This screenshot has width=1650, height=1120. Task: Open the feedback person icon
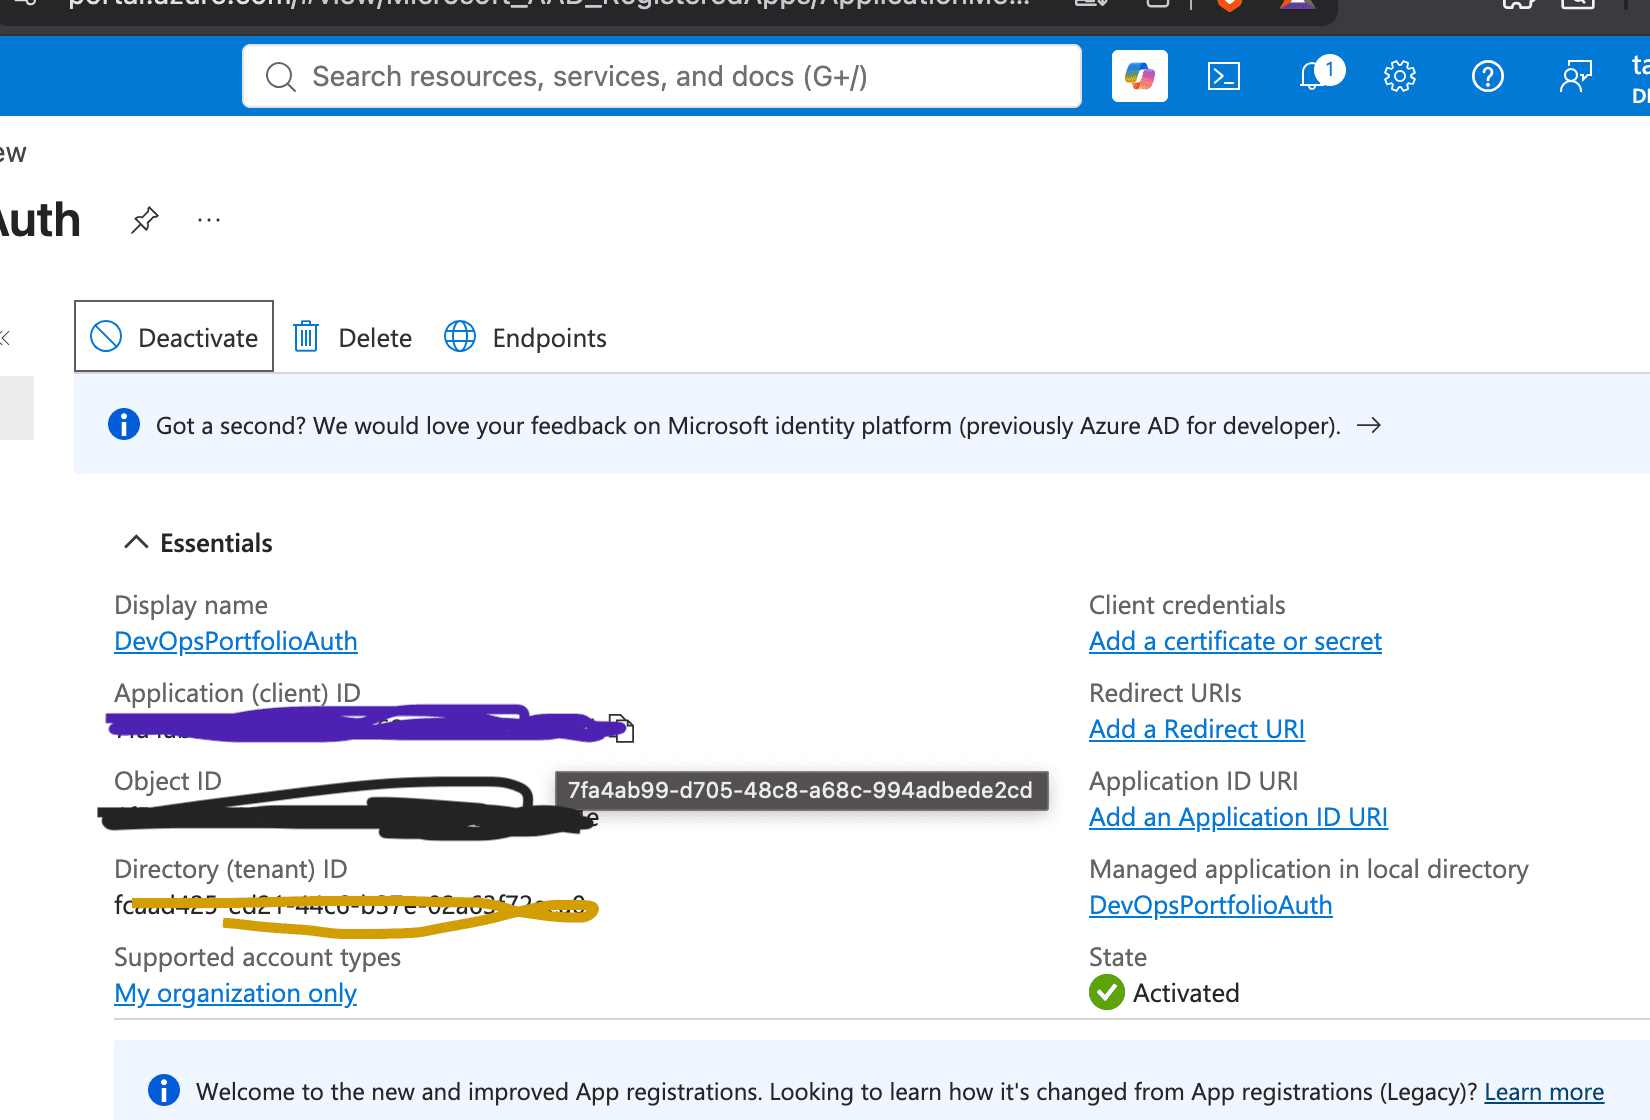point(1576,76)
